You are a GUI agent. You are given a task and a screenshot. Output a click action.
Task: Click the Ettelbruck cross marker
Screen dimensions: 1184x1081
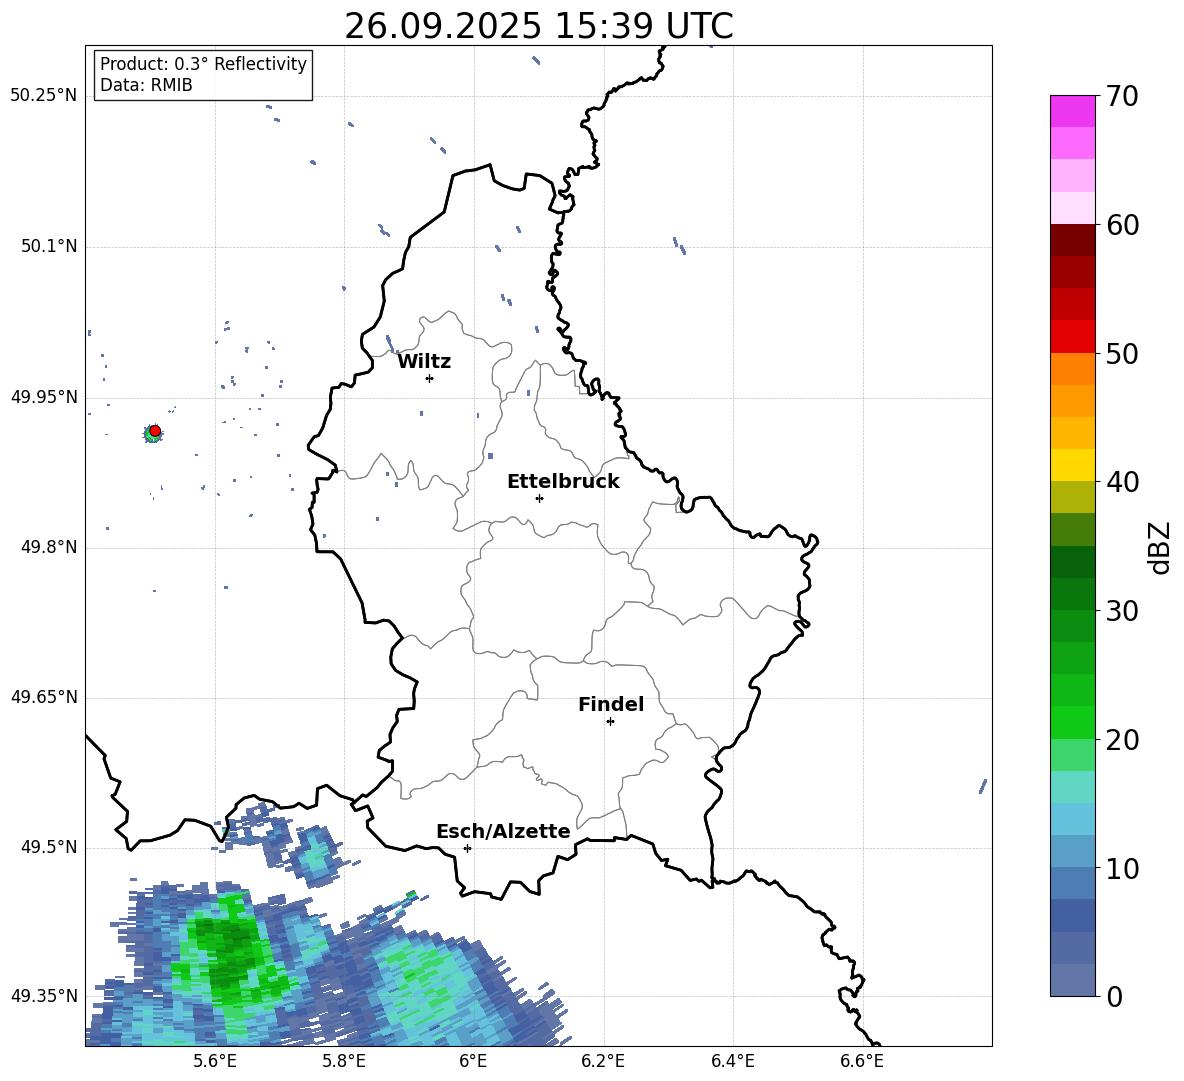539,498
